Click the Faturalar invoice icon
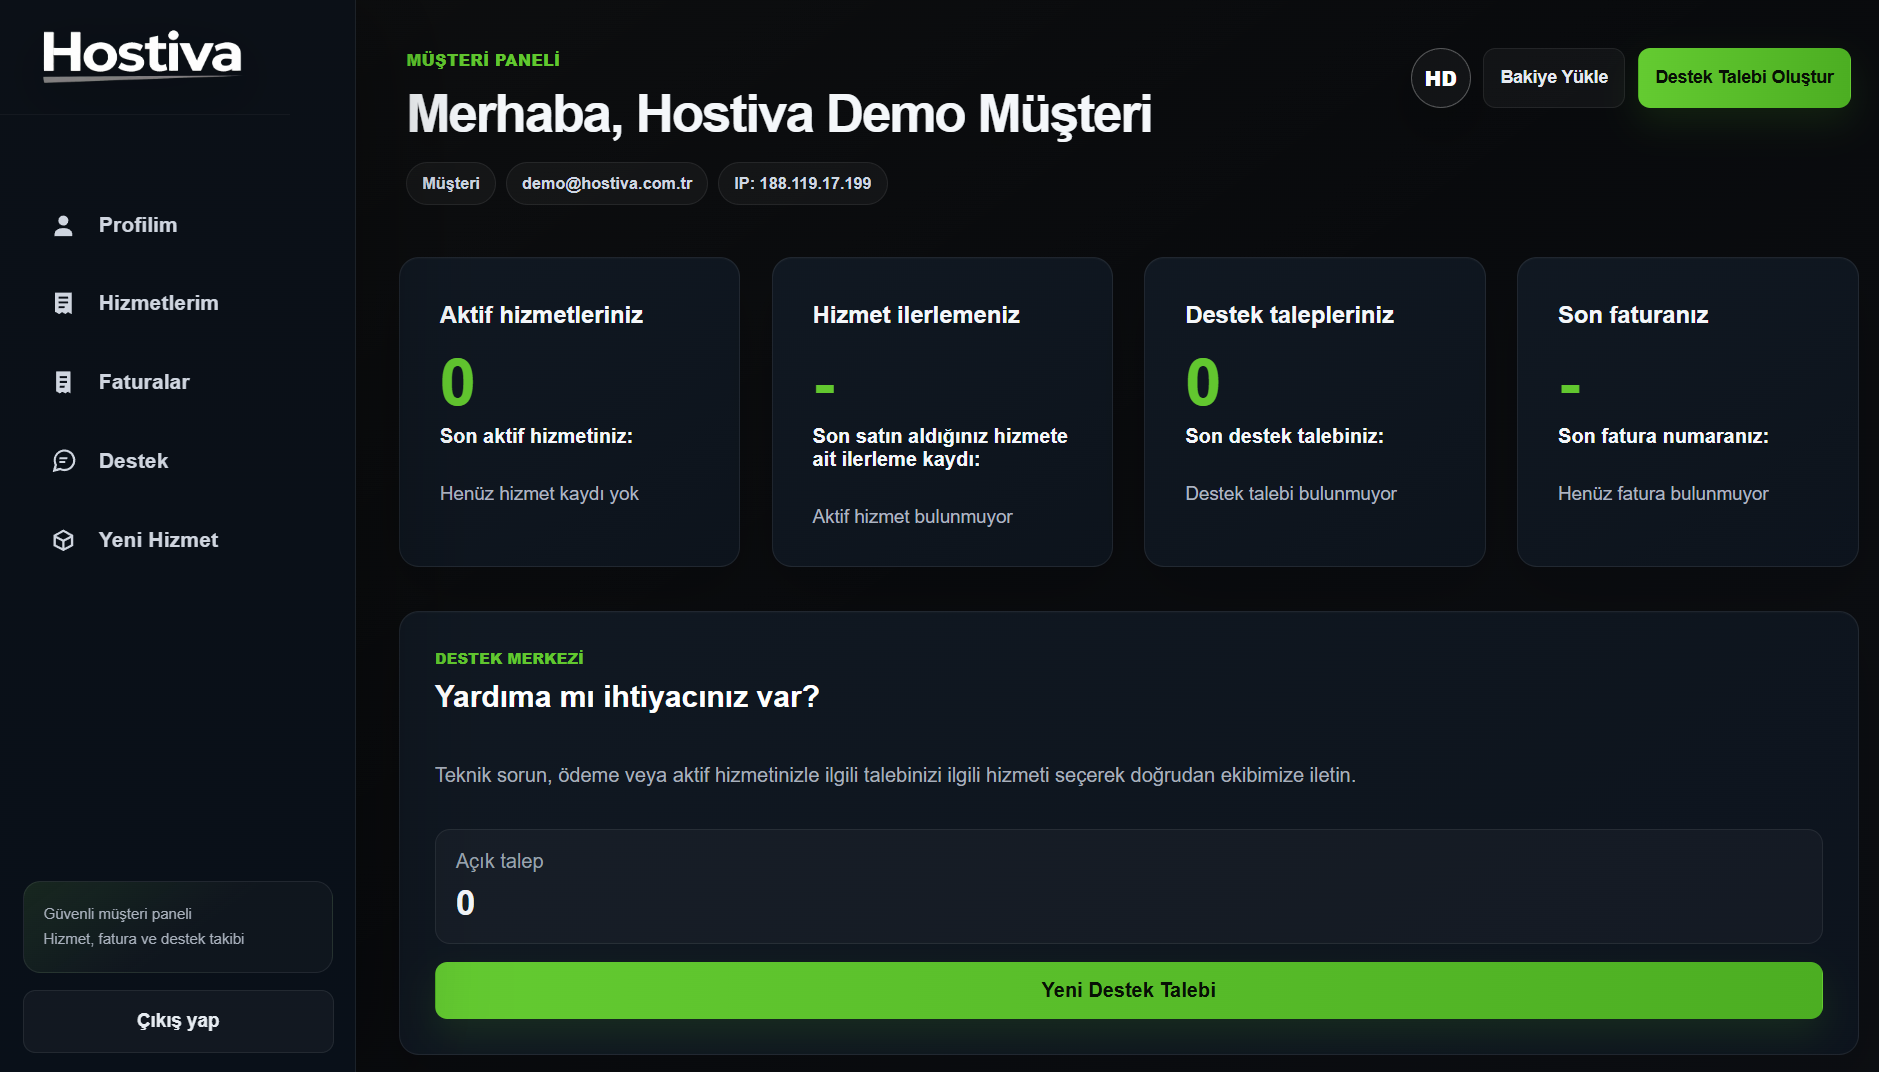This screenshot has width=1879, height=1072. [x=63, y=382]
